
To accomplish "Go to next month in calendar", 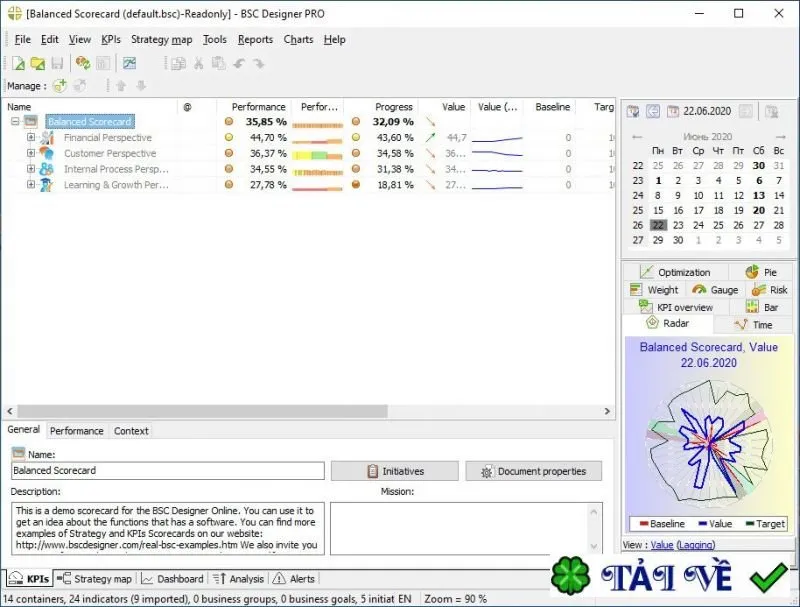I will pyautogui.click(x=781, y=137).
